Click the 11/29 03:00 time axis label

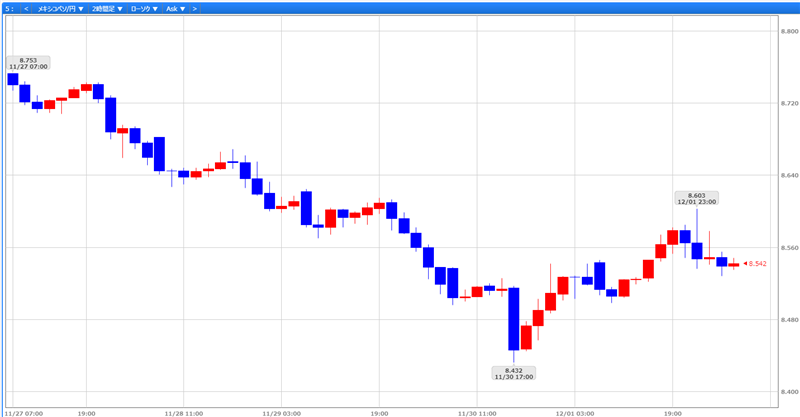click(281, 412)
